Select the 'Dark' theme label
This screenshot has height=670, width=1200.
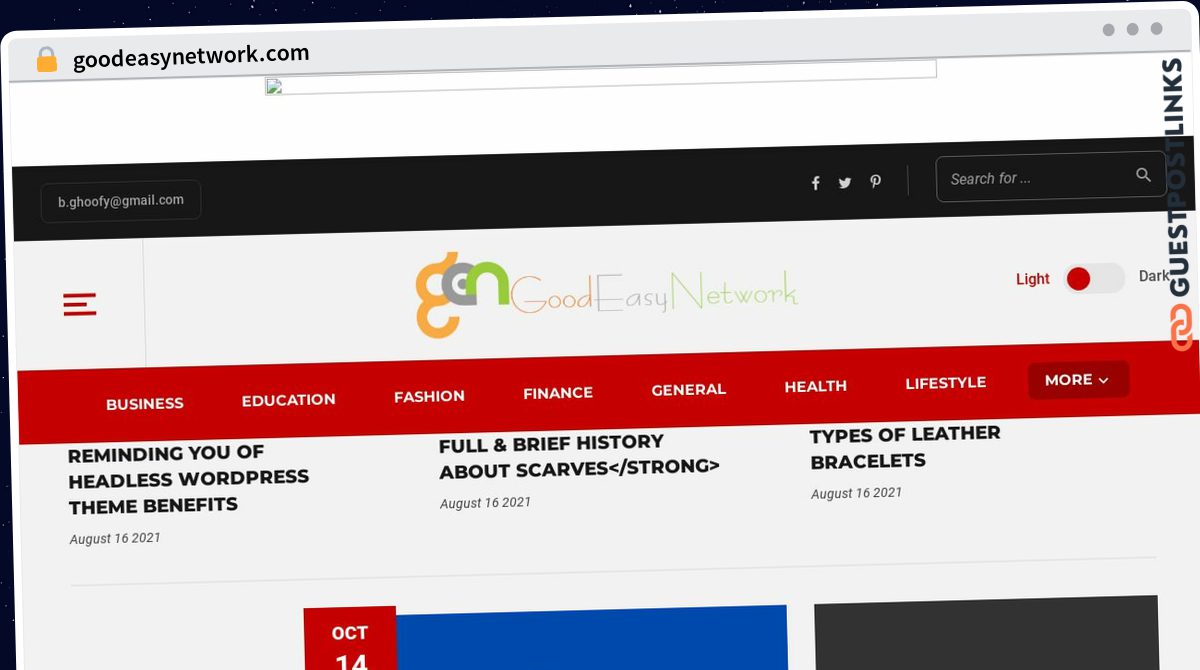click(1154, 276)
